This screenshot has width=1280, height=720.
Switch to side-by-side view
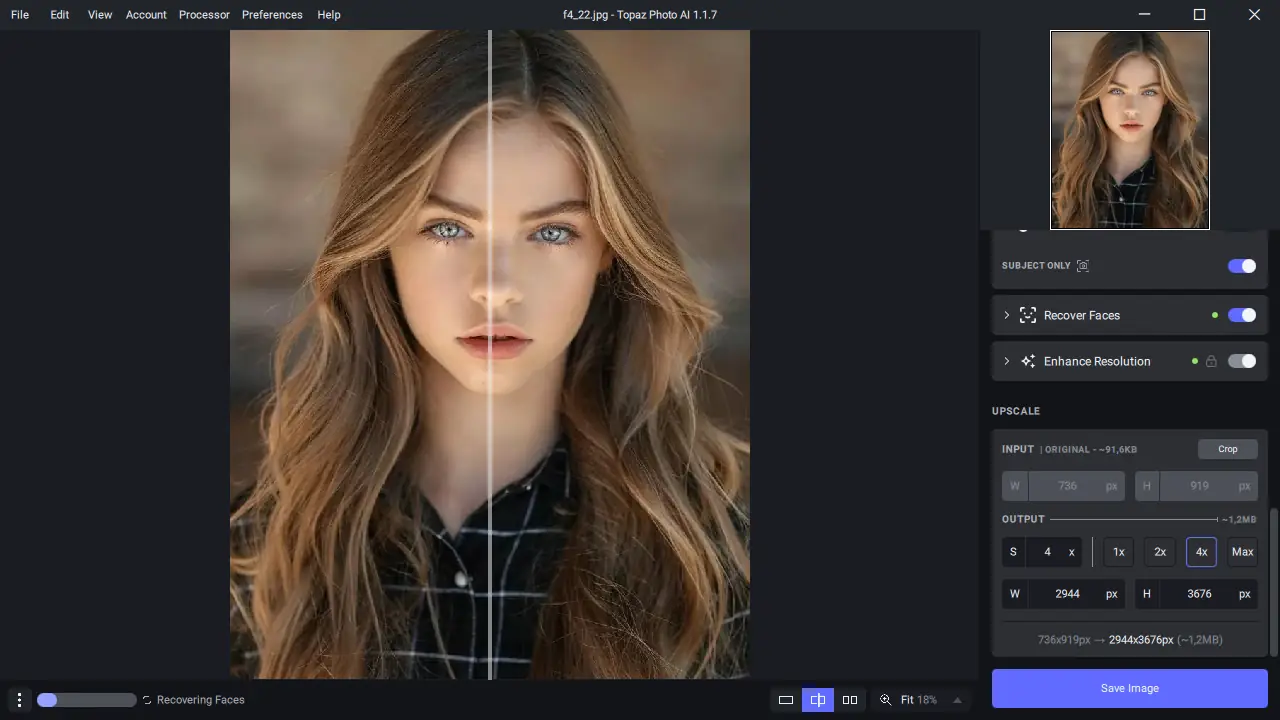(x=850, y=700)
